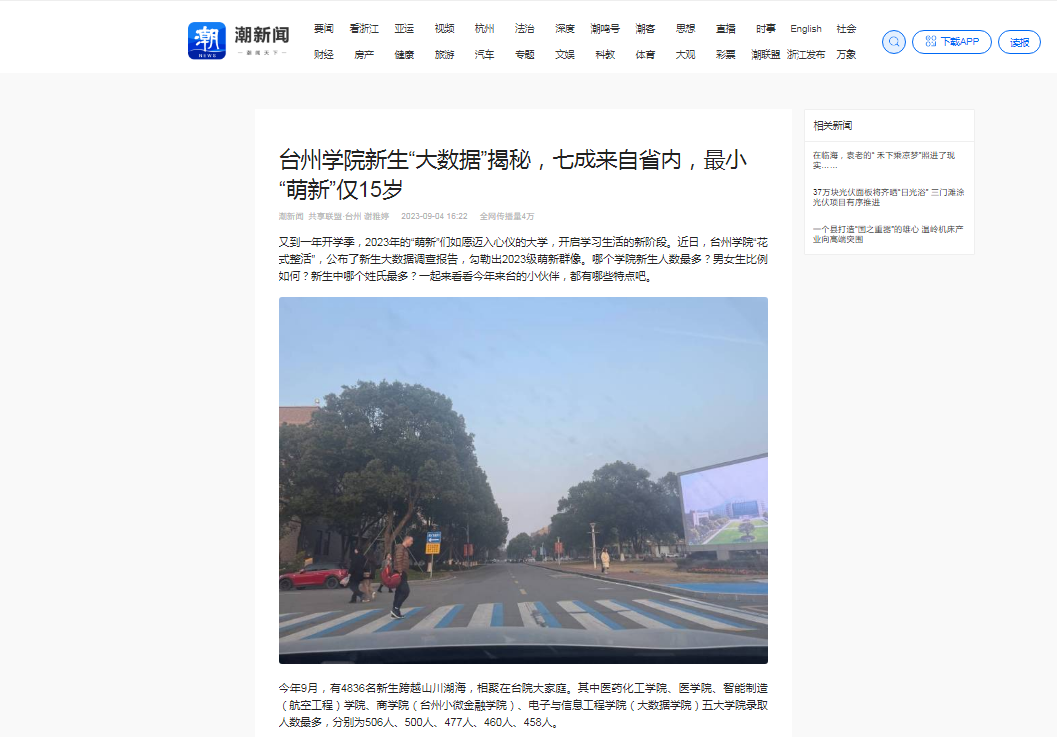Select the 亚运 nav link
Viewport: 1057px width, 737px height.
pyautogui.click(x=404, y=29)
